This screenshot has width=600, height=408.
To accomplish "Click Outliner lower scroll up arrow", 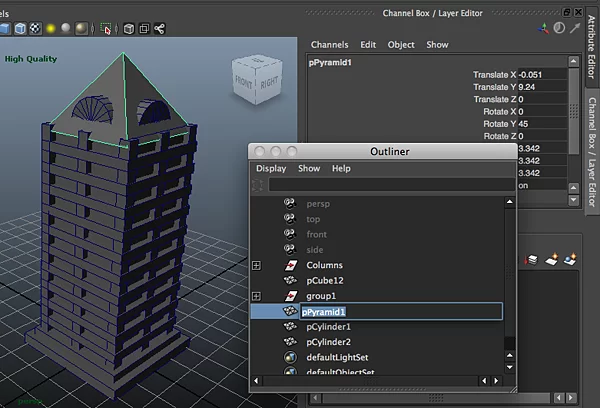I will coord(510,356).
